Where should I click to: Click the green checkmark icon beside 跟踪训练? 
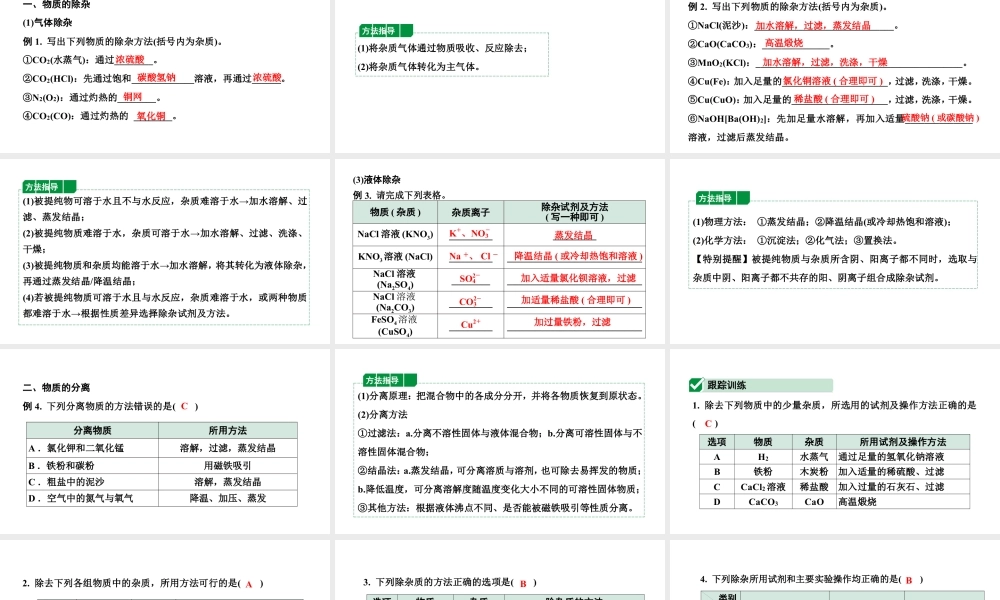point(697,384)
